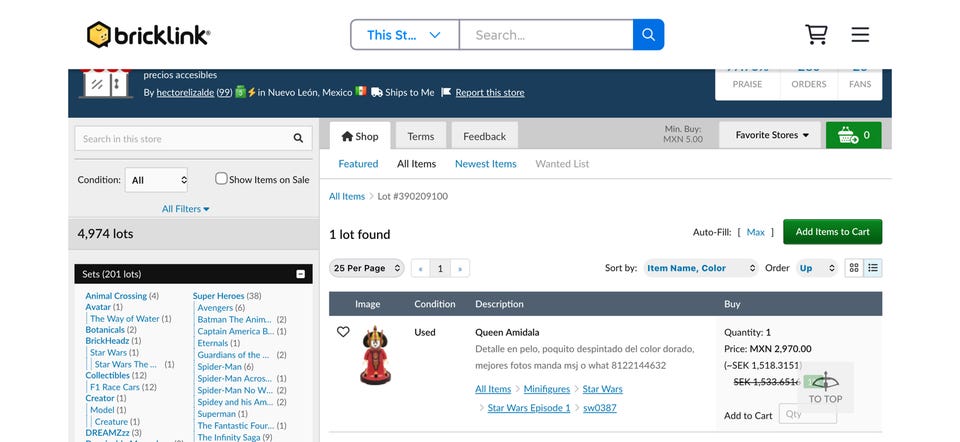Open Sort by Item Name, Color dropdown

pos(701,268)
